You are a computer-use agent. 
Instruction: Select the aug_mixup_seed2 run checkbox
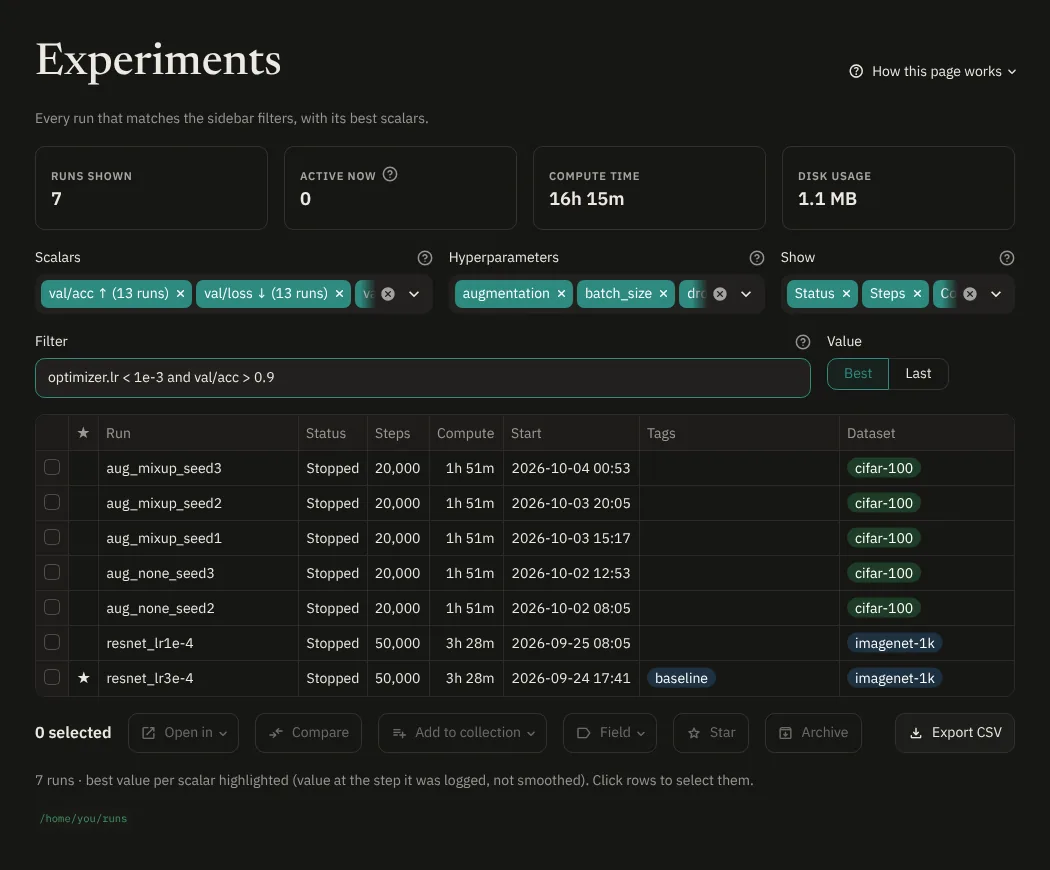click(52, 502)
